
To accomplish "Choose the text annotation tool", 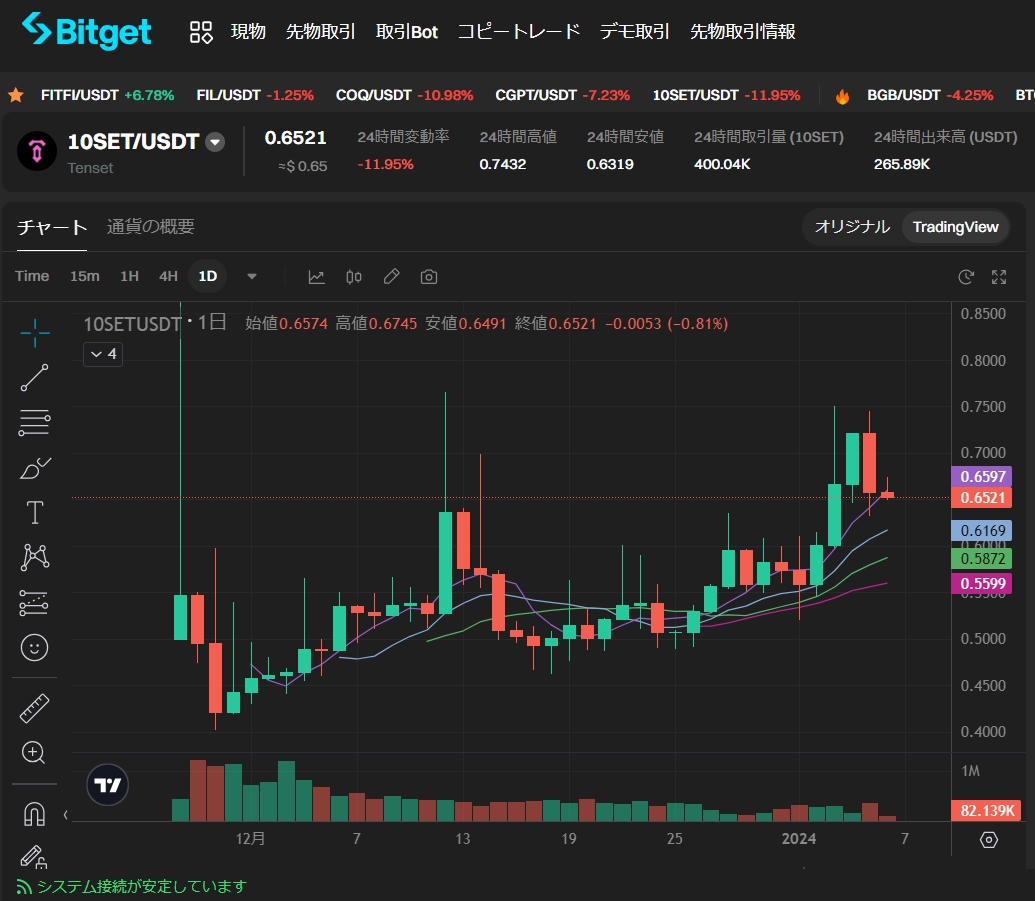I will coord(34,513).
